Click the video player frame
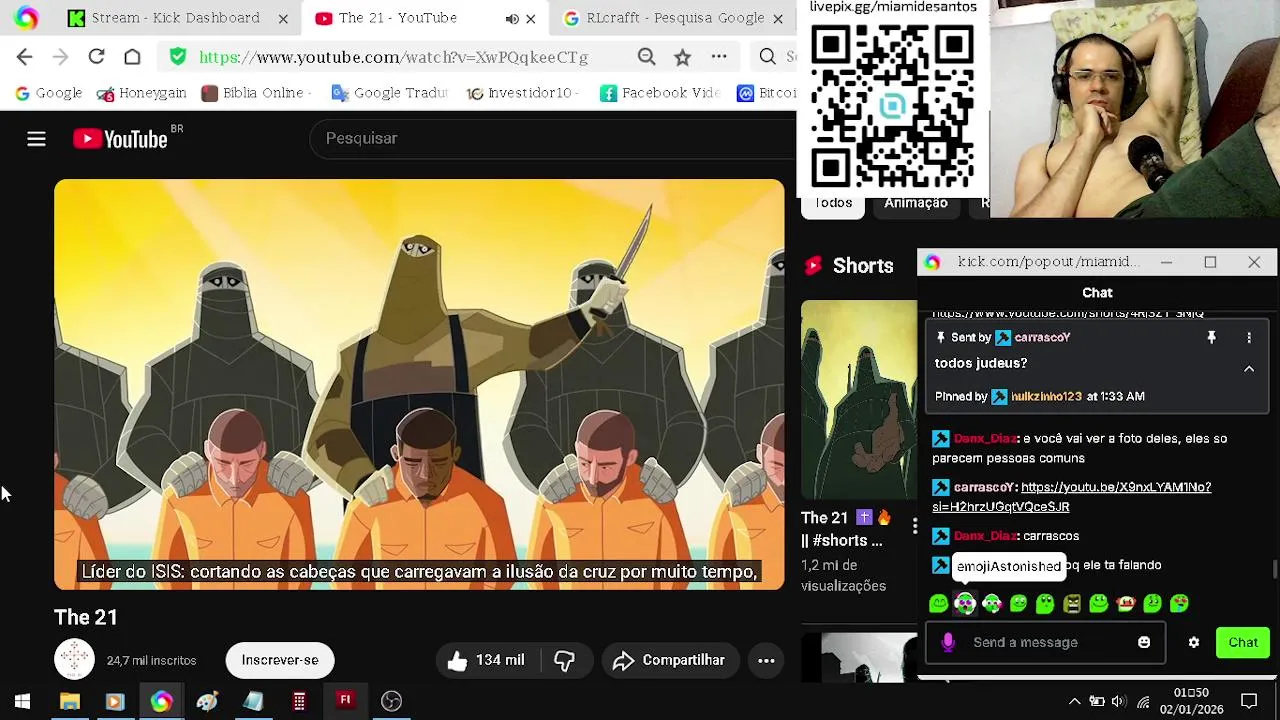1280x720 pixels. click(420, 385)
